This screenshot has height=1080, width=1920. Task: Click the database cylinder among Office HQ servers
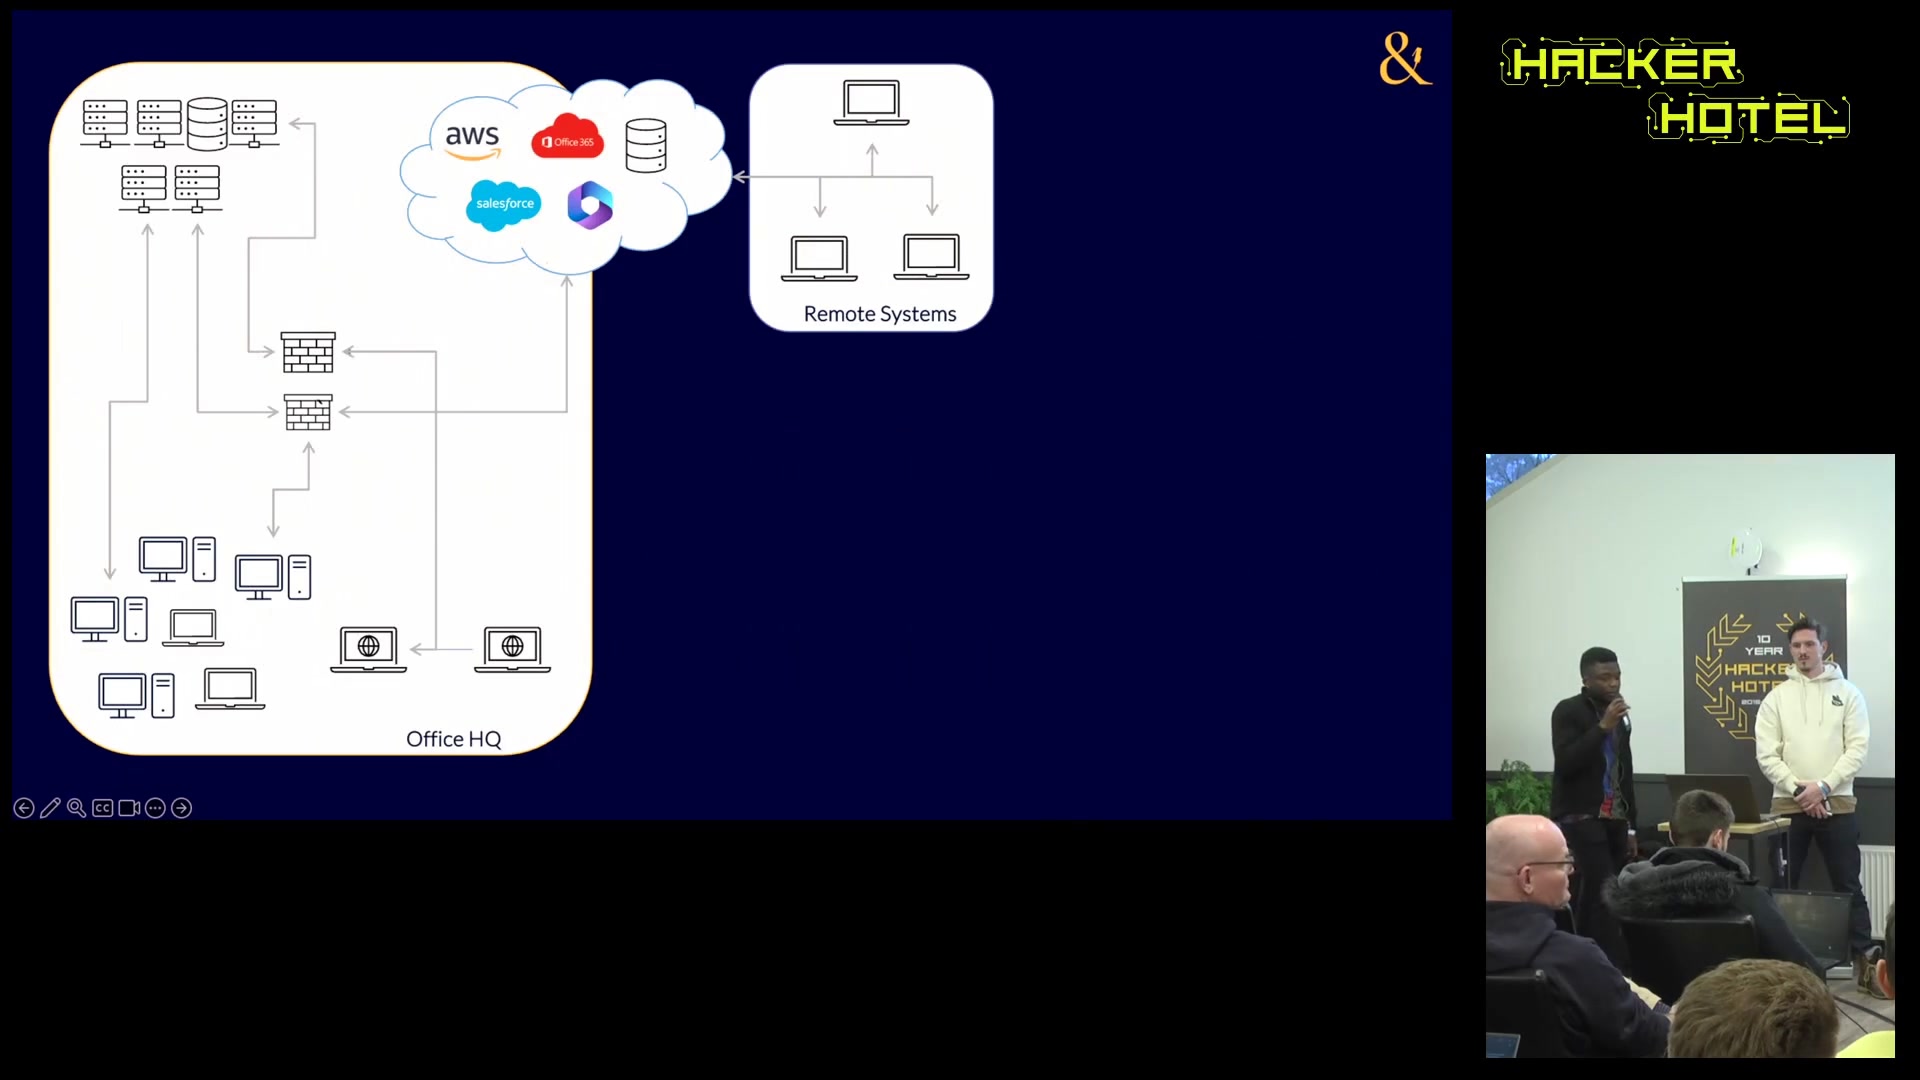tap(207, 124)
